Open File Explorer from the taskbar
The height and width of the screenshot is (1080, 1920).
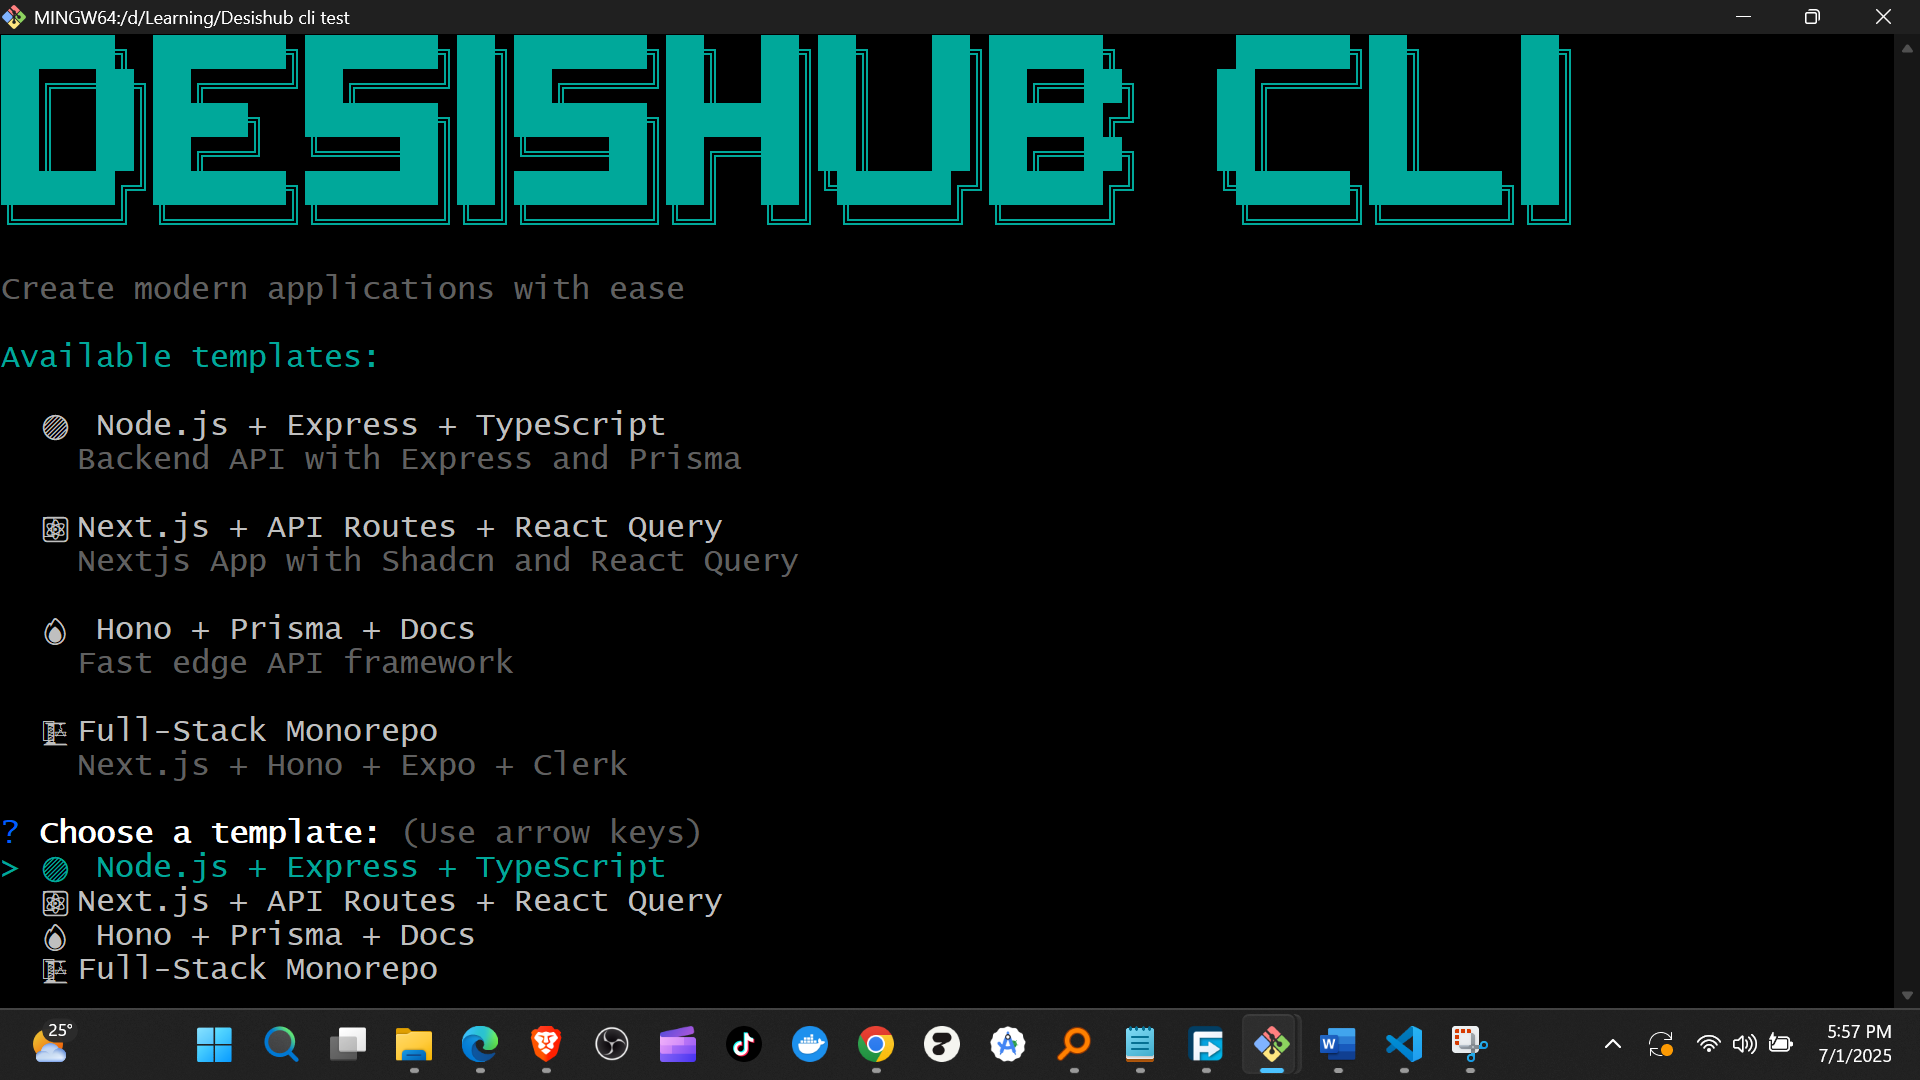tap(413, 1045)
